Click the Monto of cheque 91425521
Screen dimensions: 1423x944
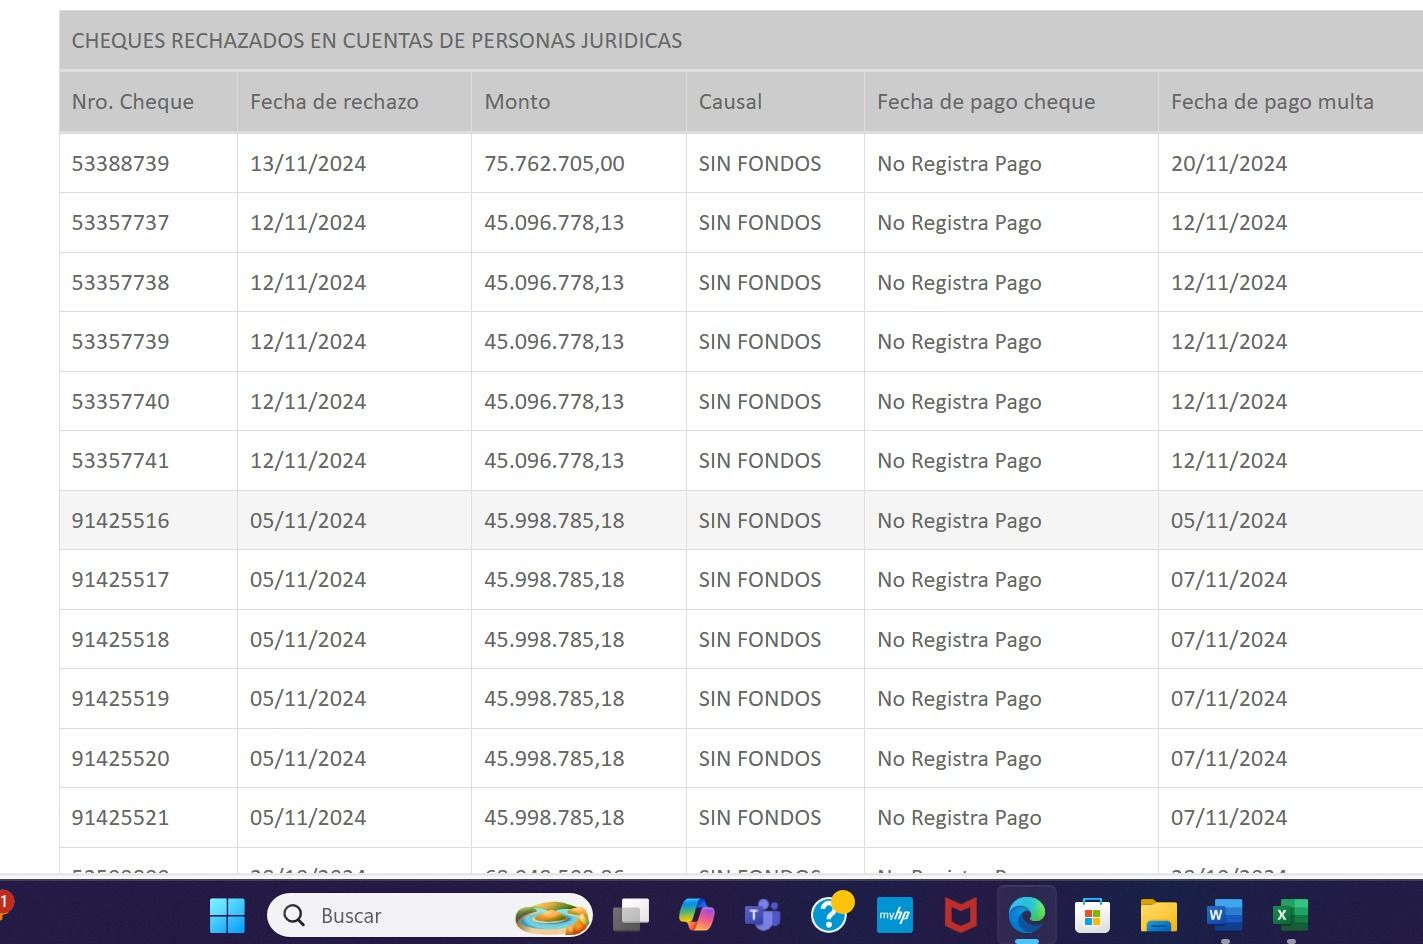click(554, 817)
